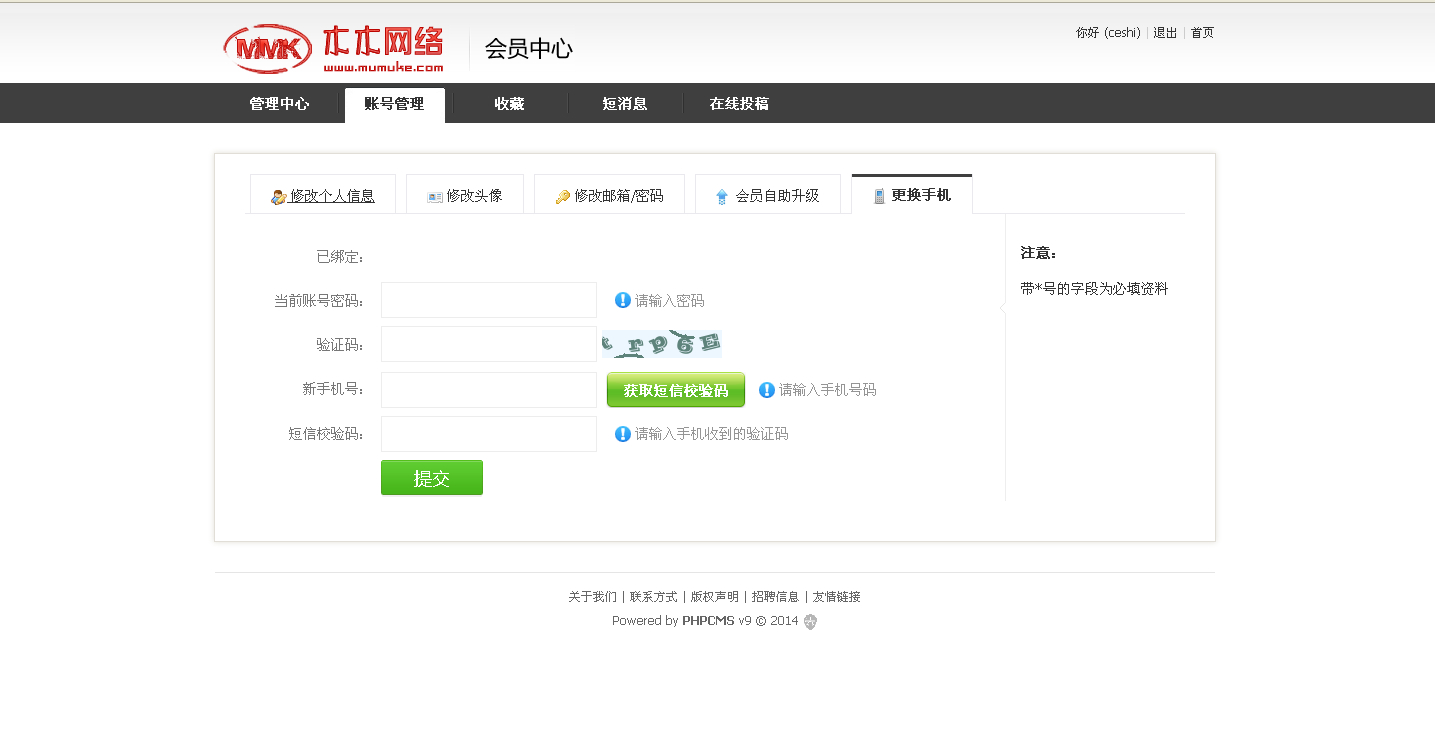Open the 管理中心 navigation item
The image size is (1435, 737).
[x=279, y=104]
